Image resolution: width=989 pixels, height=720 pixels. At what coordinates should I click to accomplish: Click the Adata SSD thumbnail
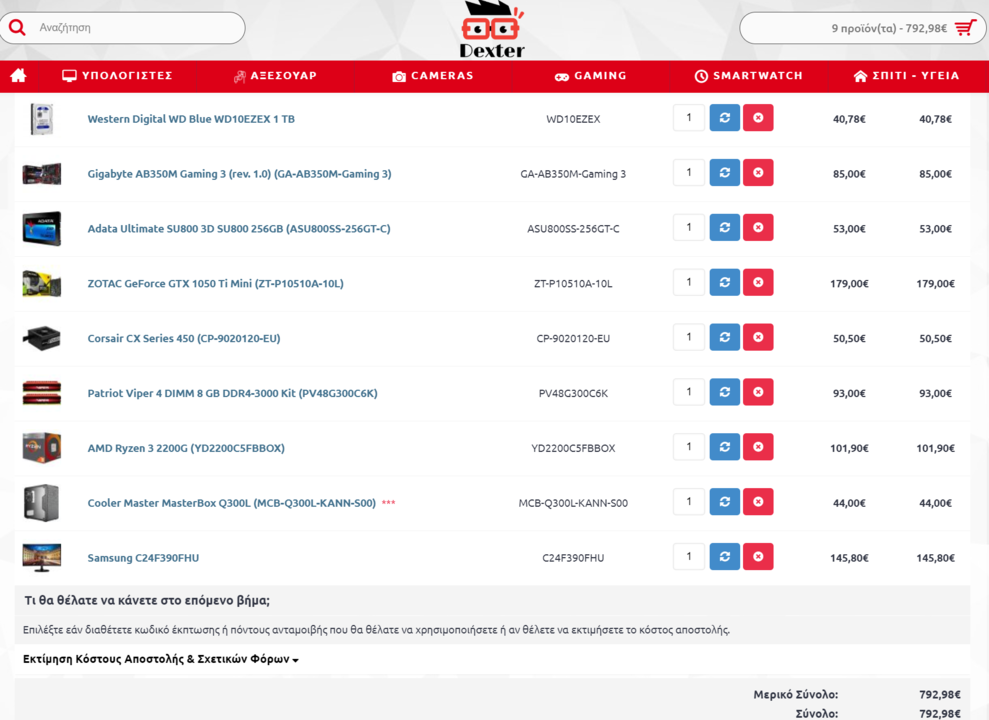(x=42, y=228)
